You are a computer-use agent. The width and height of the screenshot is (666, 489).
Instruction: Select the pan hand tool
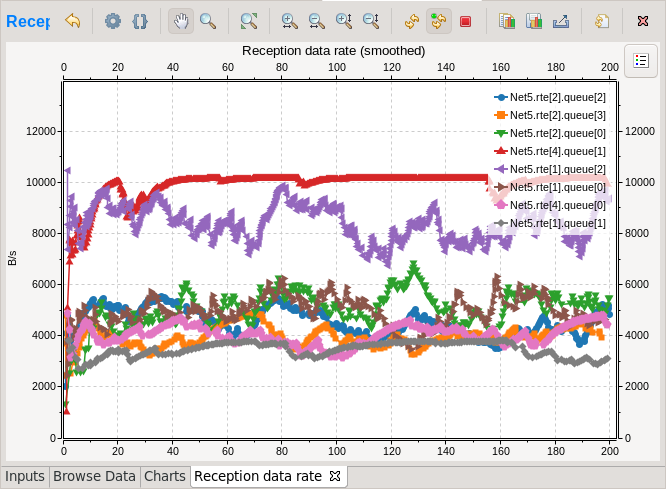point(181,21)
